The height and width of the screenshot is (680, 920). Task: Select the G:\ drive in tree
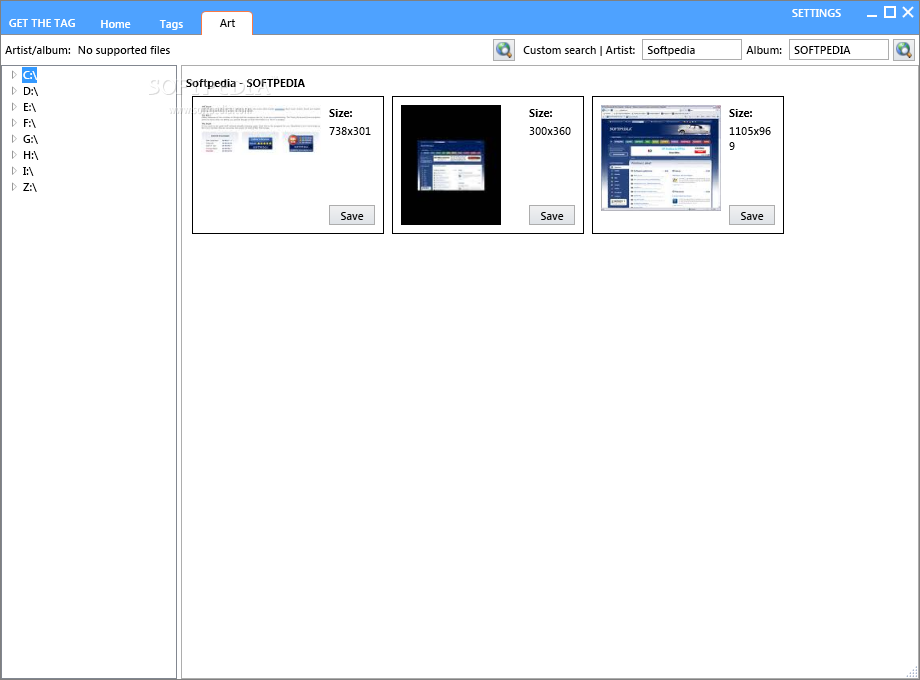(x=31, y=139)
